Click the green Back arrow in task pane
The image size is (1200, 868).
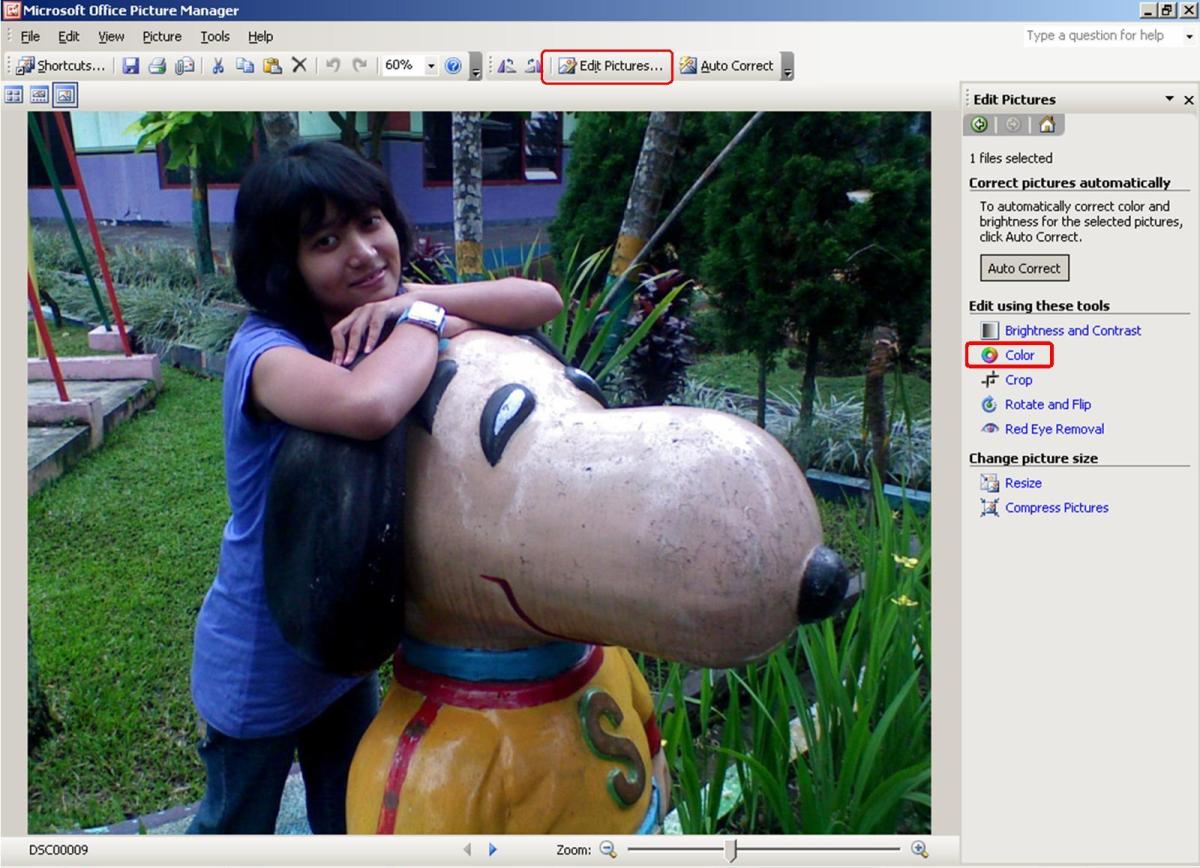tap(979, 124)
